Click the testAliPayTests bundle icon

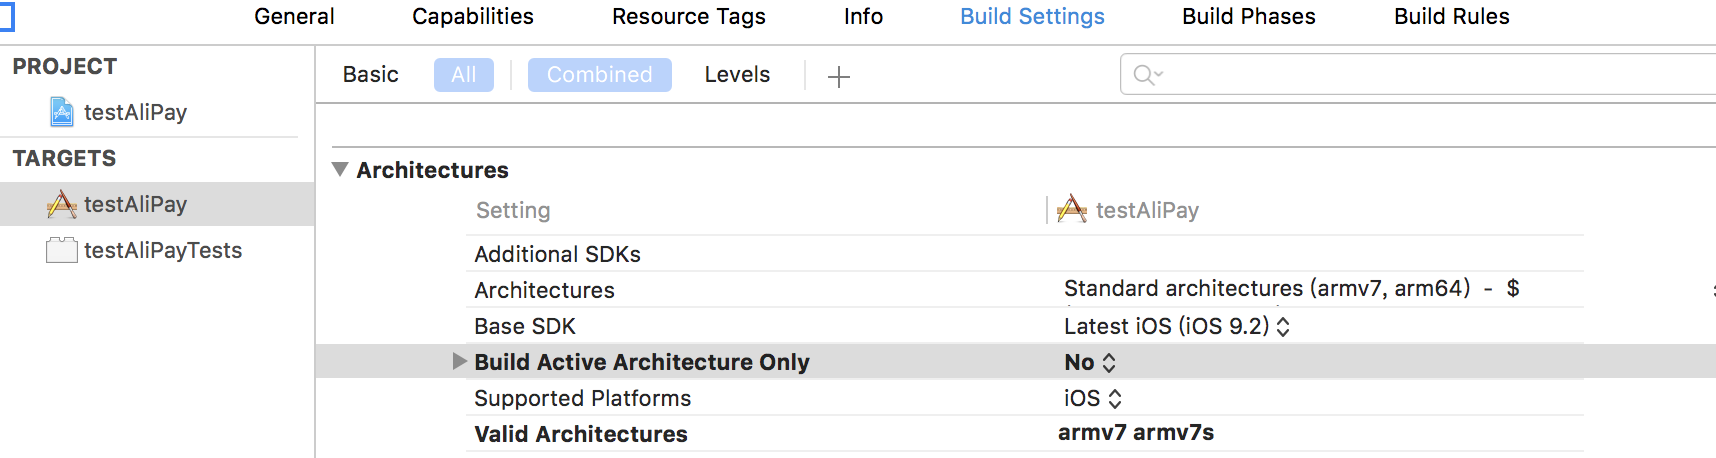[62, 250]
